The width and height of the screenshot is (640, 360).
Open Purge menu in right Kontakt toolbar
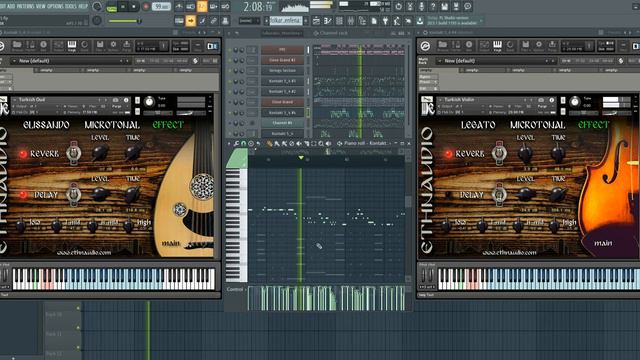pos(552,46)
